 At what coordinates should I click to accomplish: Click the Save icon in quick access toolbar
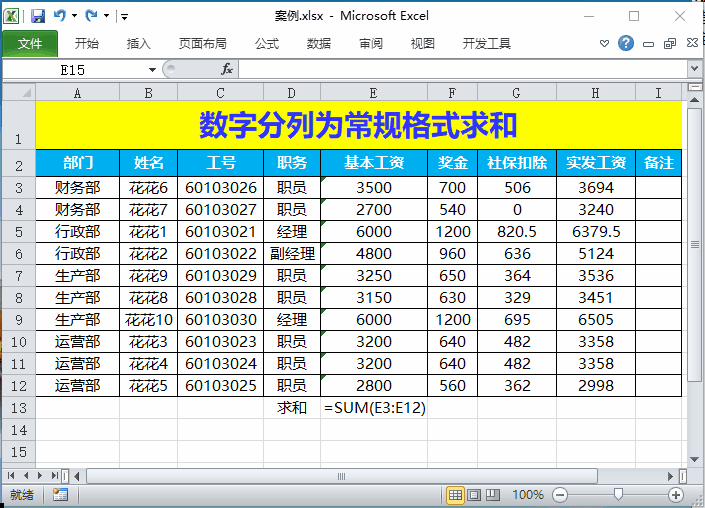38,16
